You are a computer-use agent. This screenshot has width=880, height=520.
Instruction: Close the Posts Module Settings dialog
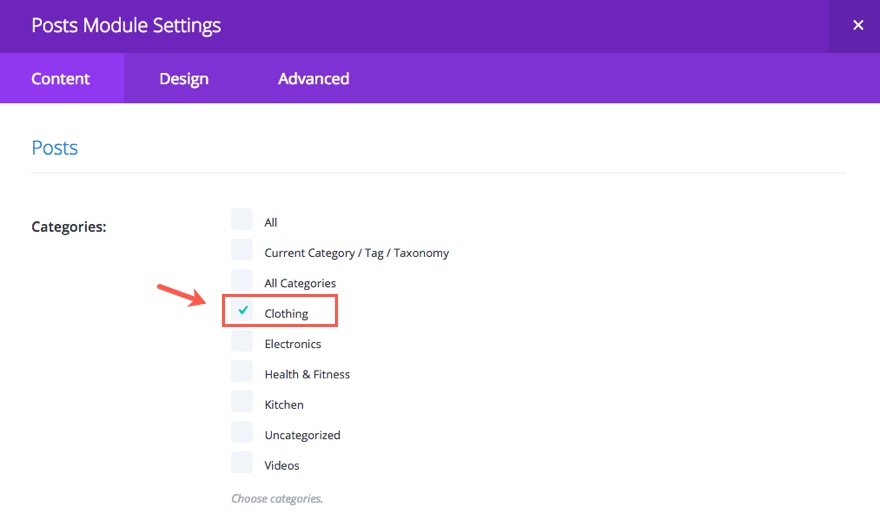[857, 26]
